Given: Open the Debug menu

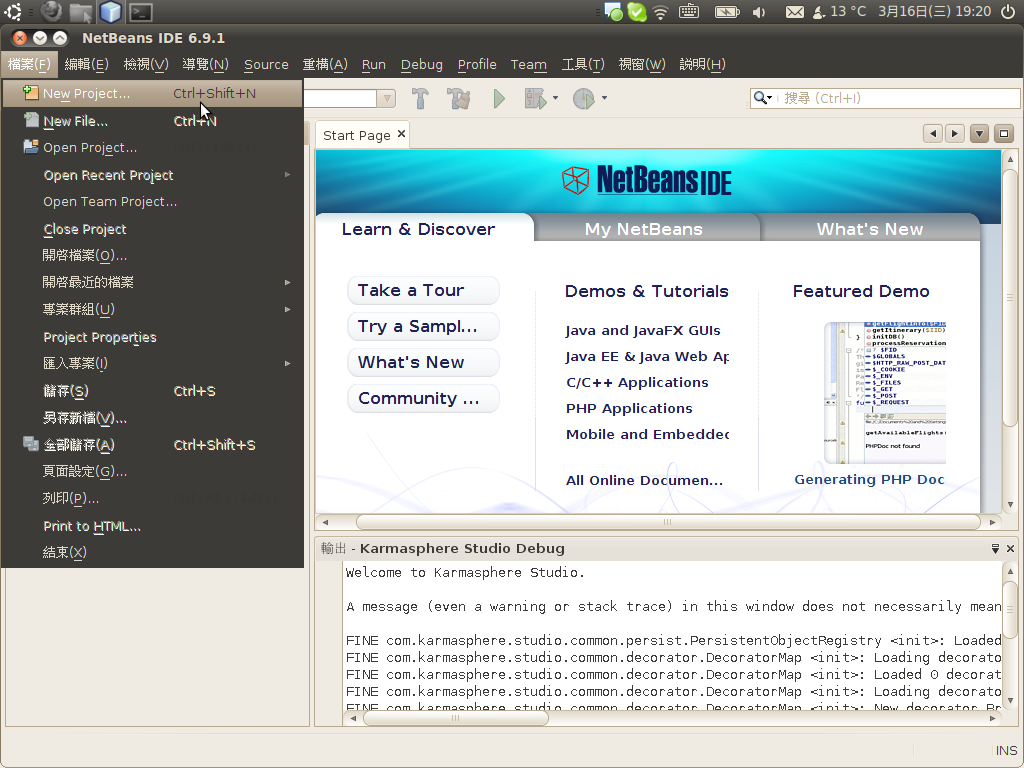Looking at the screenshot, I should coord(422,64).
